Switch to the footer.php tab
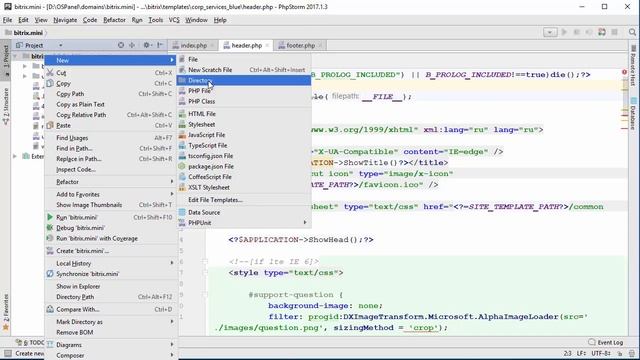640x360 pixels. (300, 45)
